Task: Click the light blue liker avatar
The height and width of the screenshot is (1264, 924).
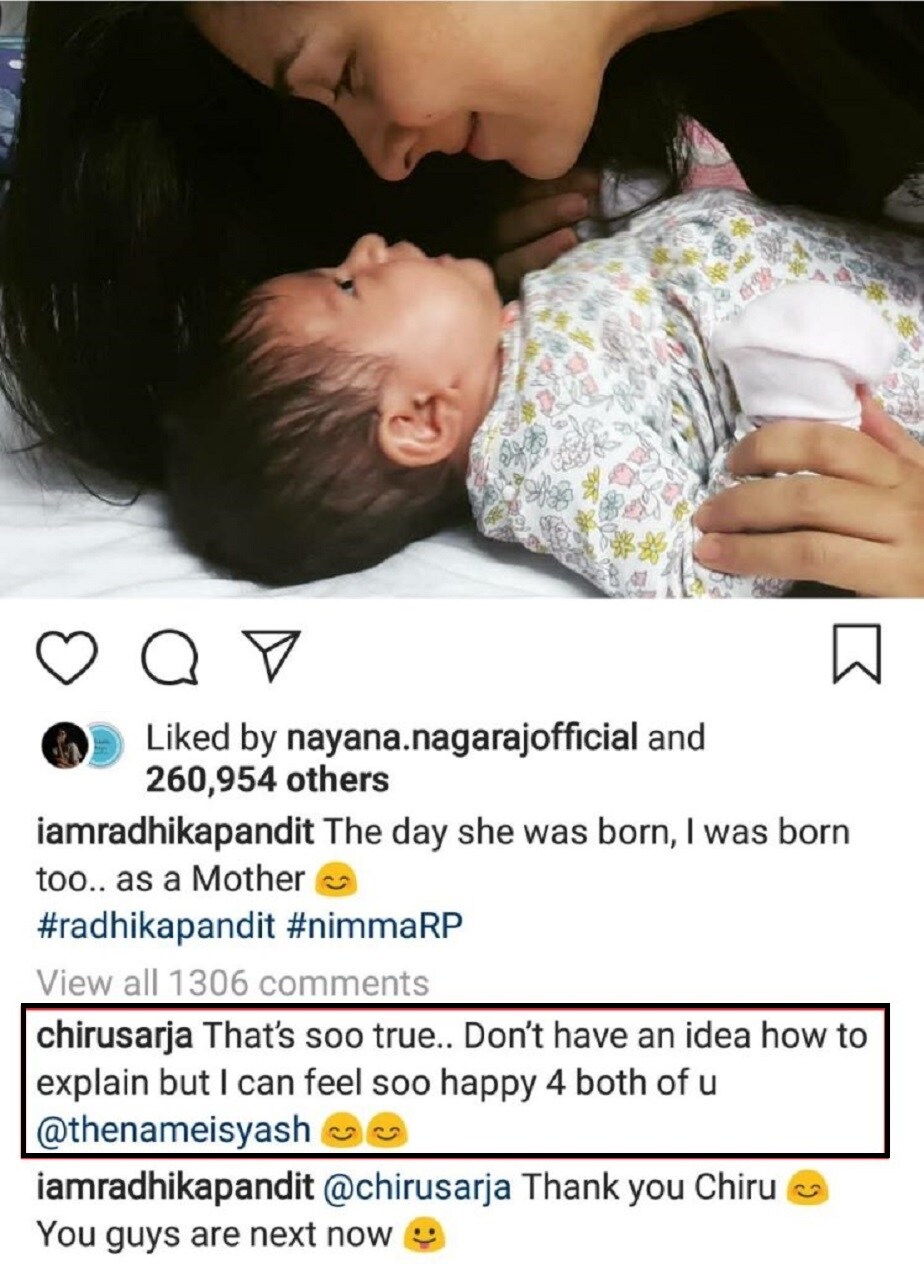Action: pyautogui.click(x=104, y=747)
